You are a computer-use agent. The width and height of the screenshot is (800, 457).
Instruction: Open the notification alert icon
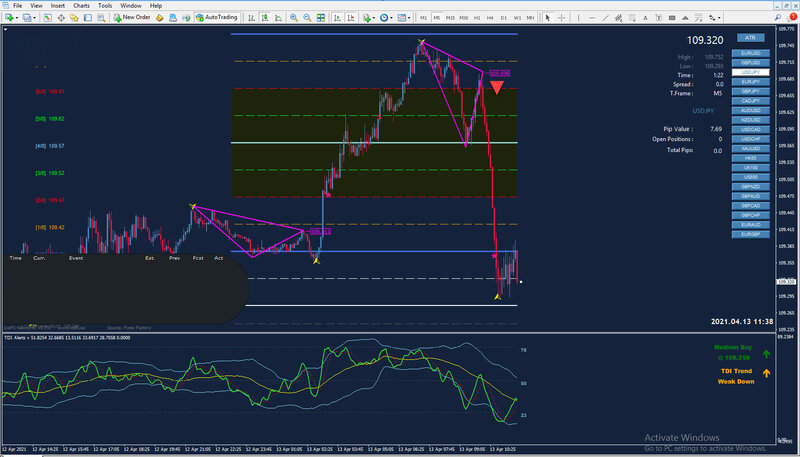[792, 17]
